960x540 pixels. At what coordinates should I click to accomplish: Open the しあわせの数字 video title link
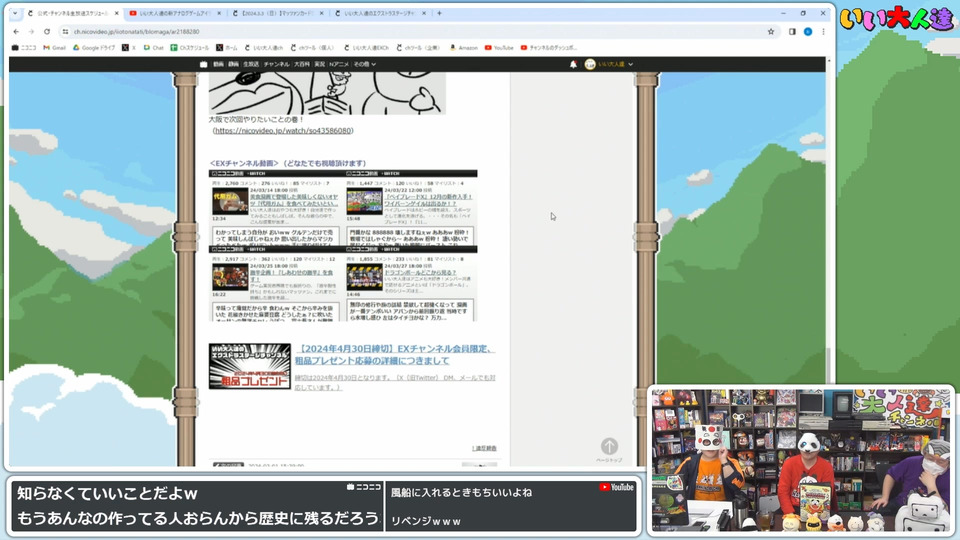click(291, 276)
